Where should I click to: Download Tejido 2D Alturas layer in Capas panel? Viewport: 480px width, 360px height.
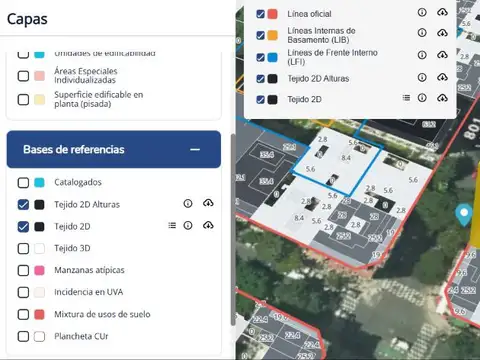tap(208, 203)
